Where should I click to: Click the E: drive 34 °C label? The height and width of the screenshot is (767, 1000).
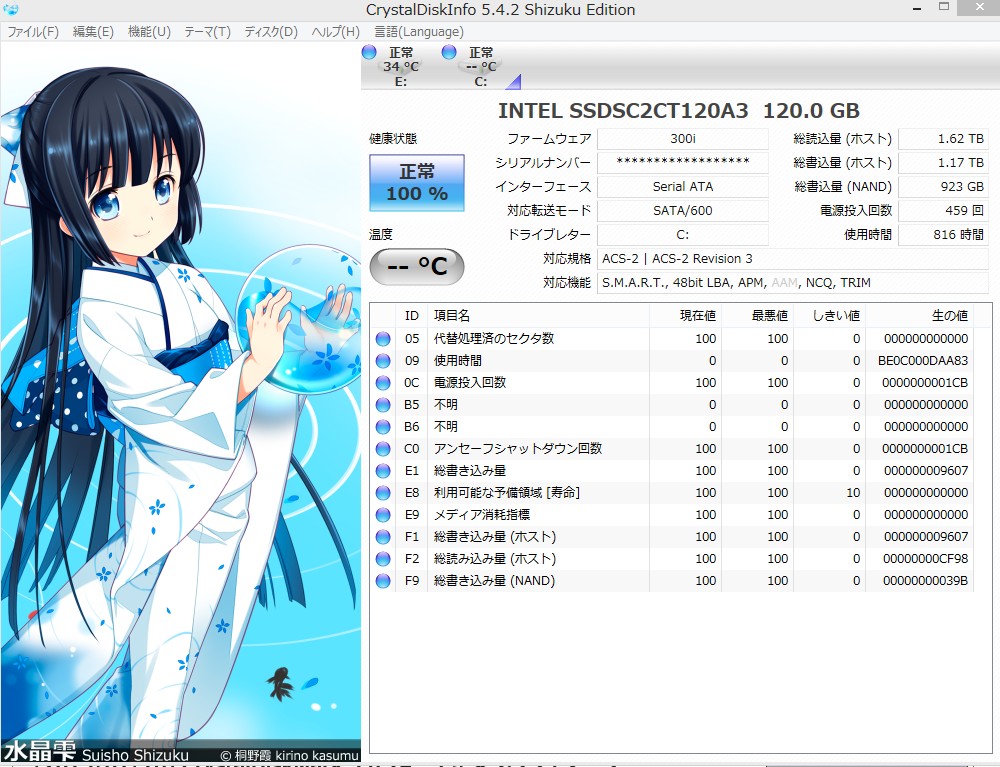(401, 67)
